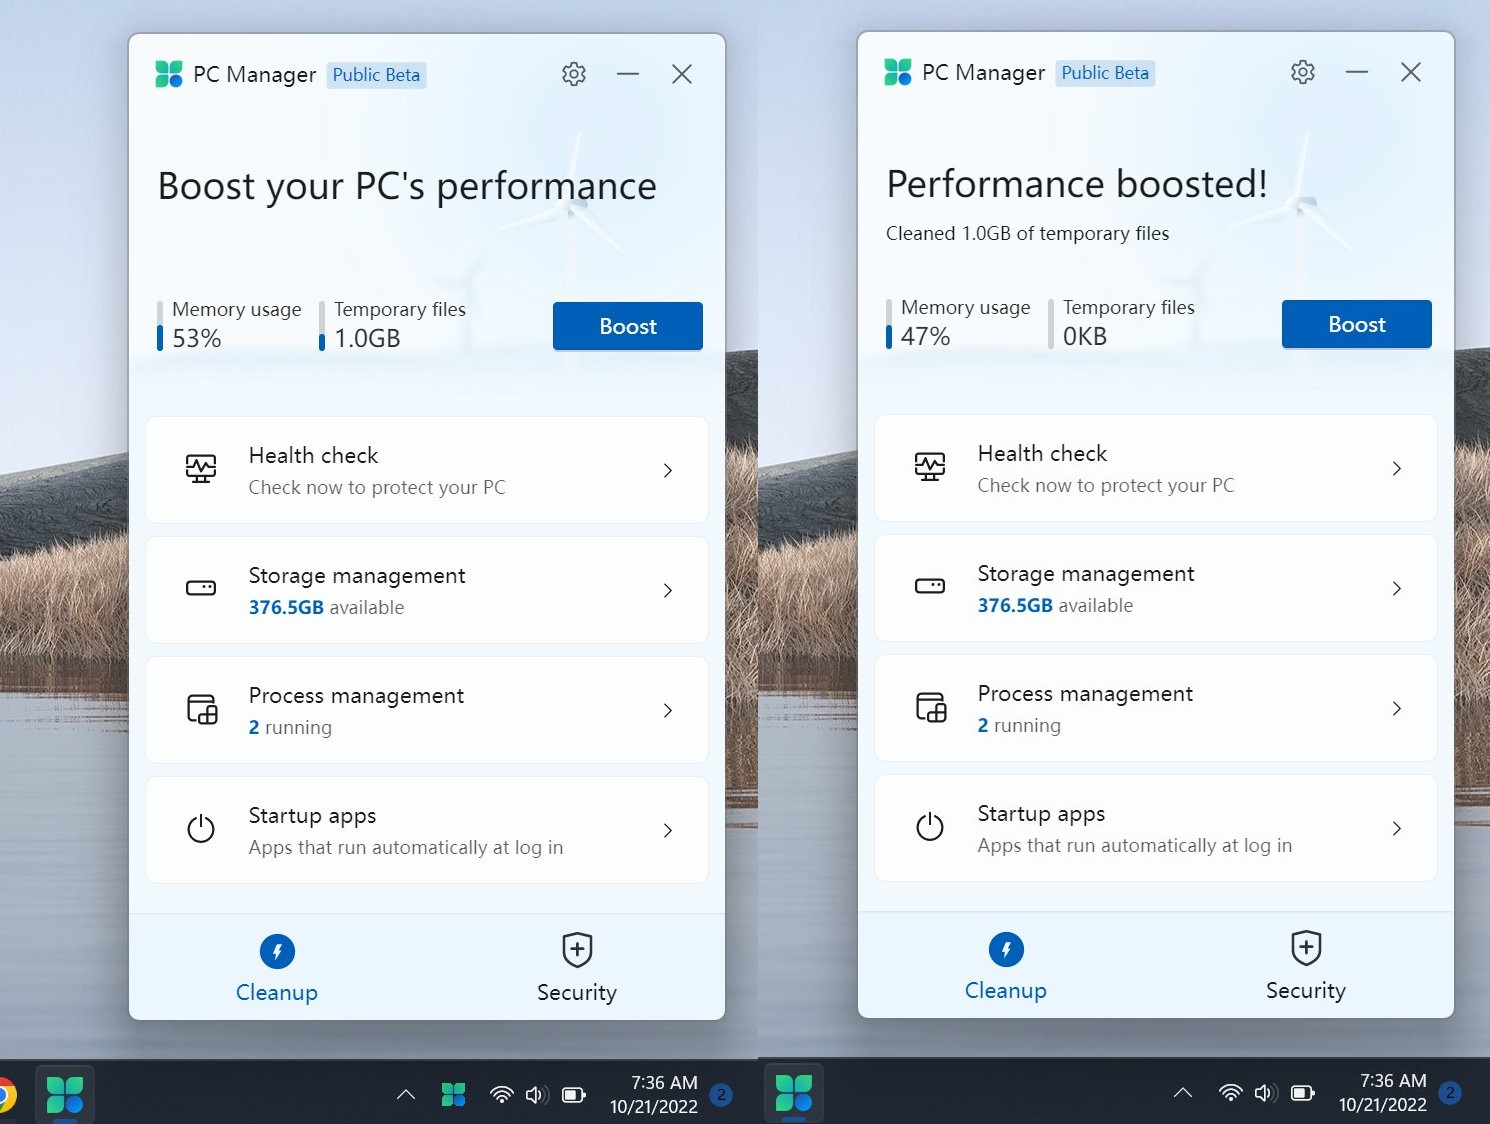The image size is (1490, 1124).
Task: Click PC Manager tray icon in left system tray
Action: (454, 1095)
